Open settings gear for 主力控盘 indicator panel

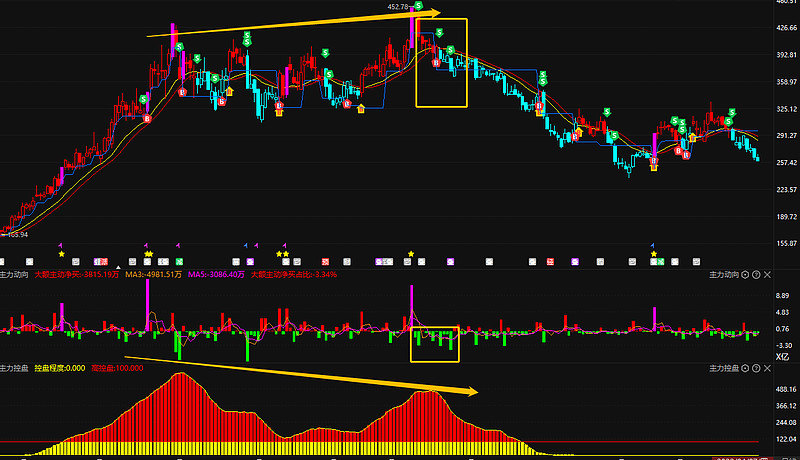[x=745, y=368]
